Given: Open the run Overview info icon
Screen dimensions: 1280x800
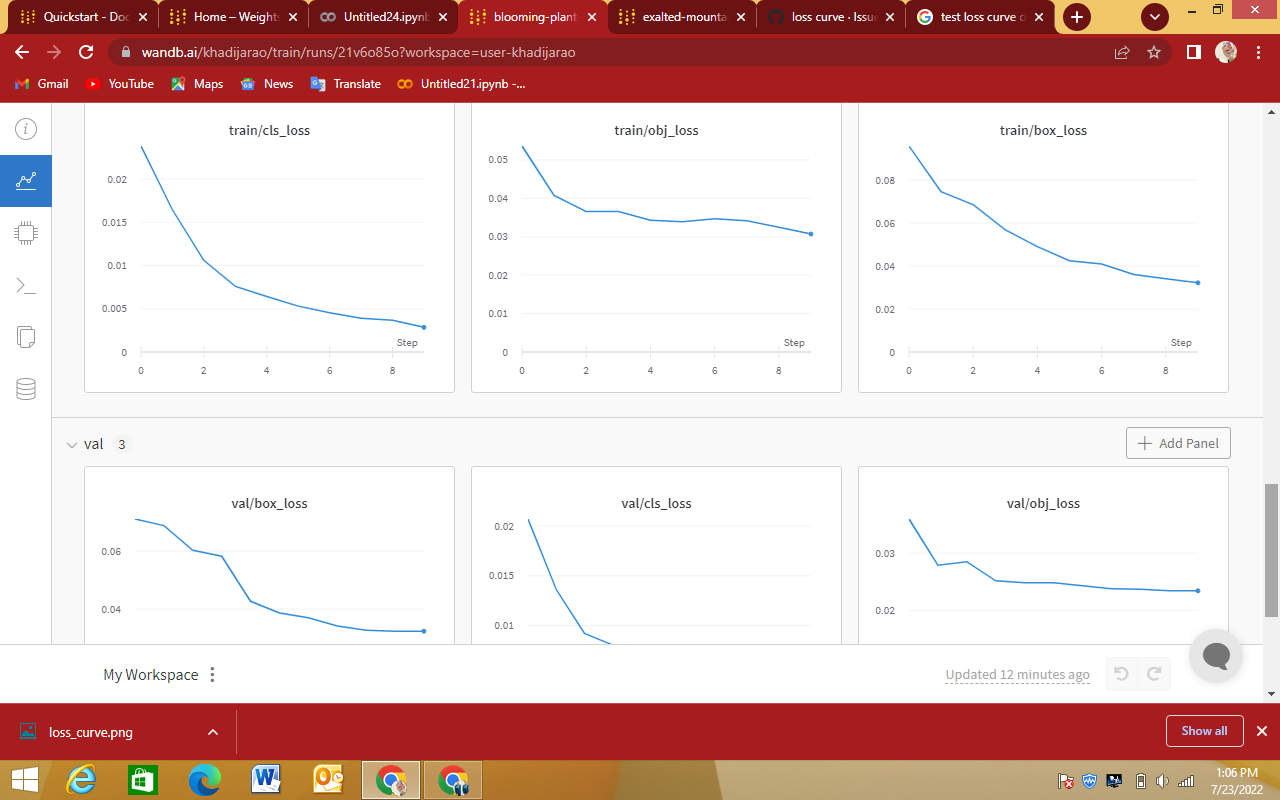Looking at the screenshot, I should coord(25,128).
